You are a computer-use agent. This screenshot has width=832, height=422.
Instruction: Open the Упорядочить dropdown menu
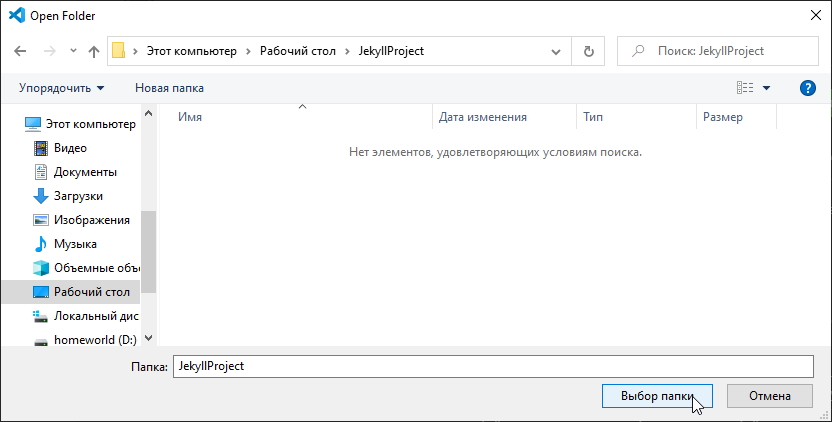(61, 88)
